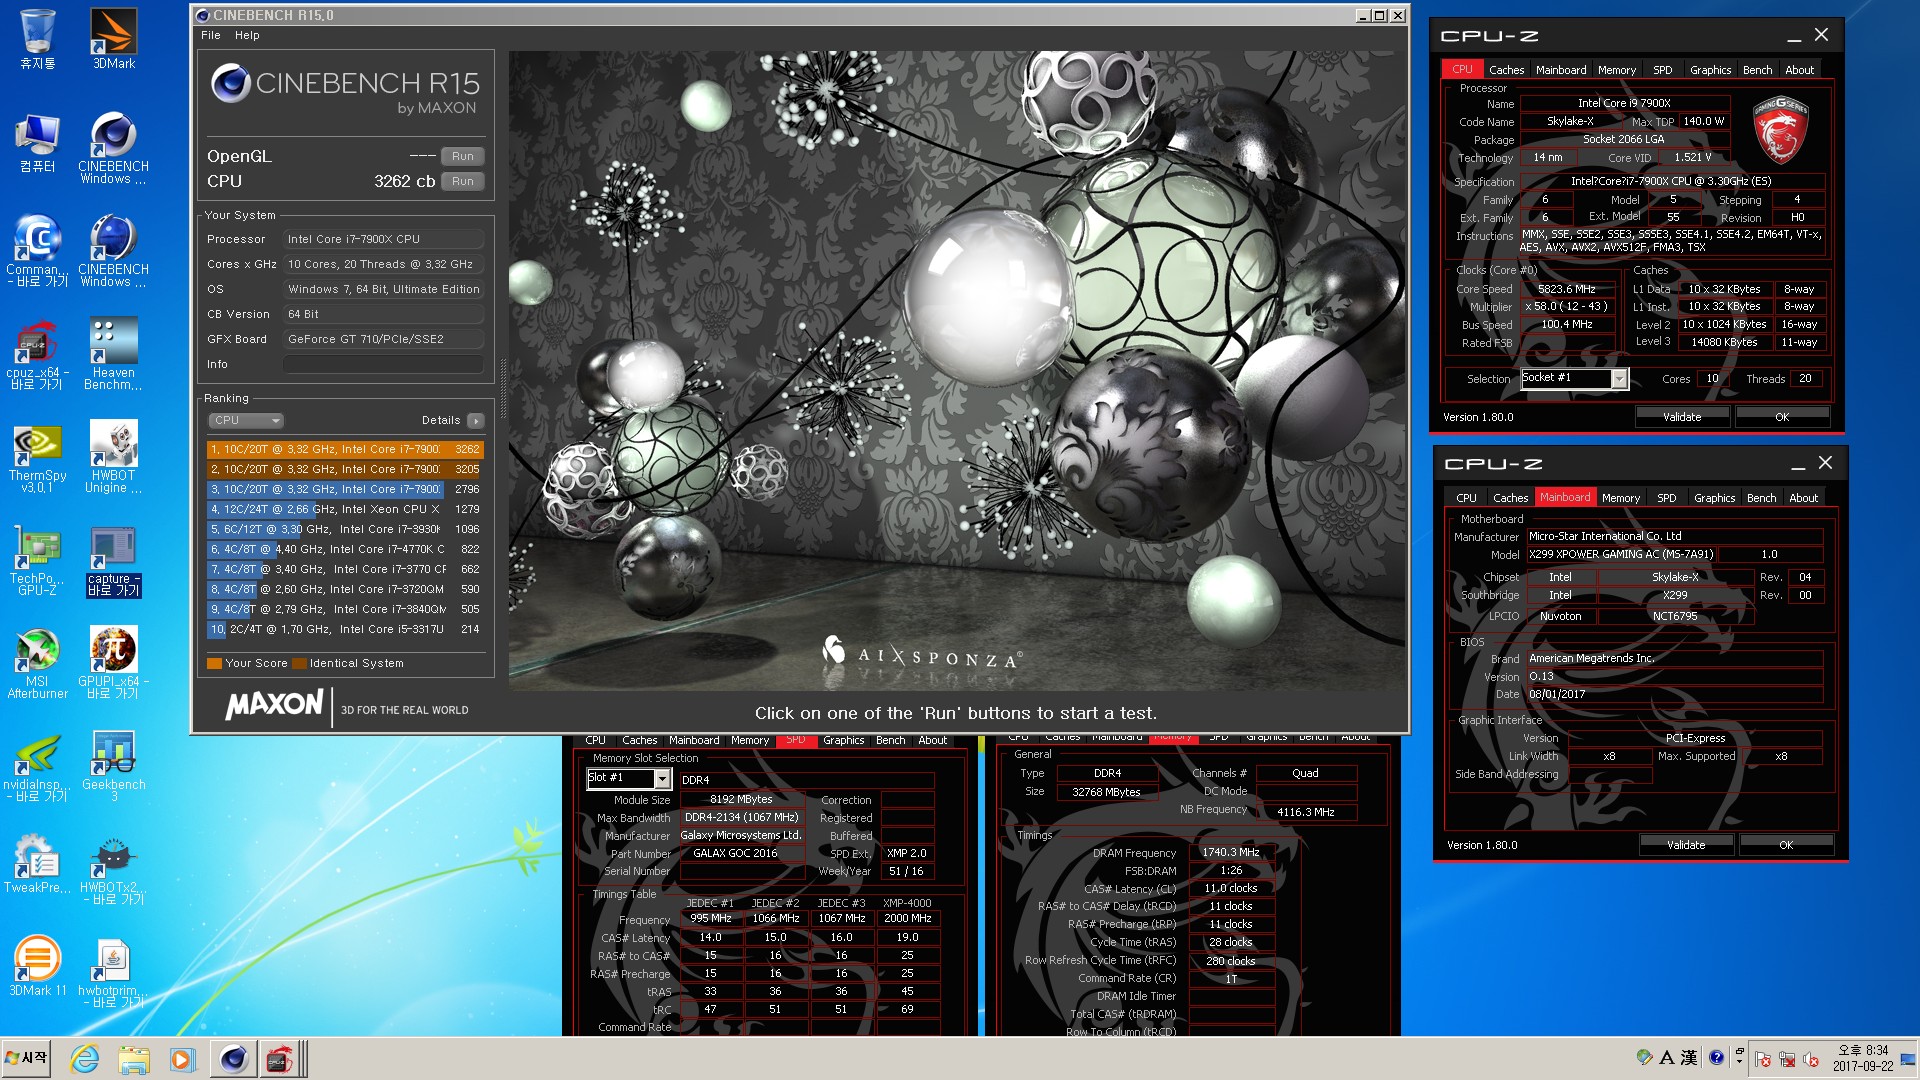Select ranking row 1 with score 3262
This screenshot has height=1080, width=1920.
(345, 449)
